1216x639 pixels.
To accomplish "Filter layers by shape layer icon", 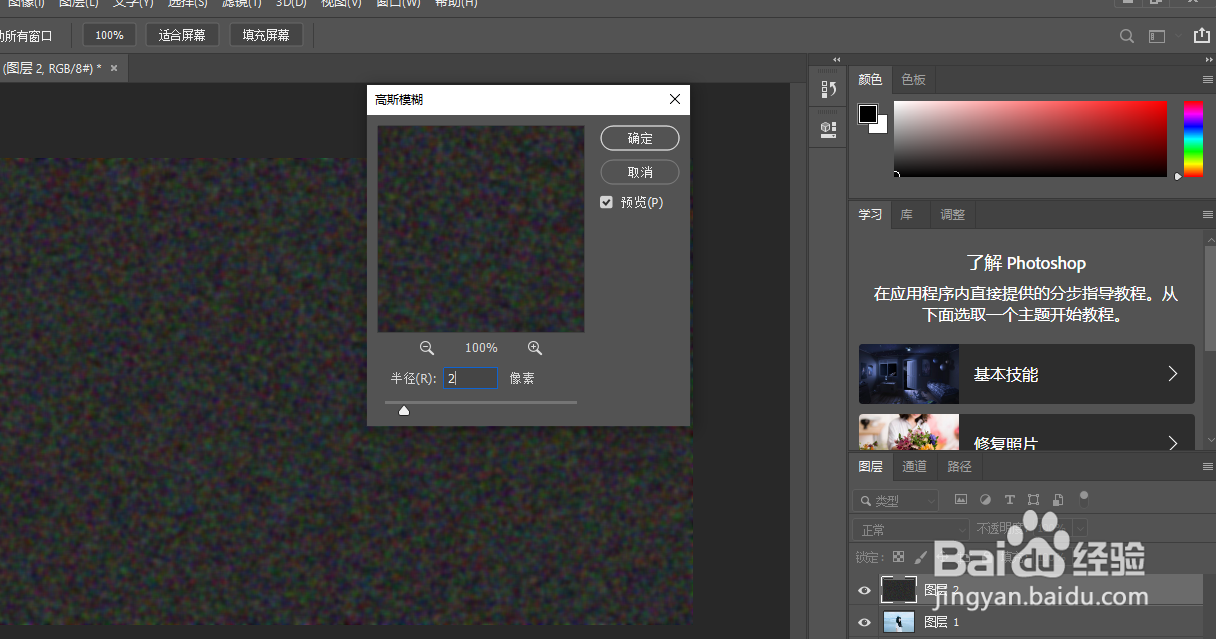I will click(x=1033, y=499).
